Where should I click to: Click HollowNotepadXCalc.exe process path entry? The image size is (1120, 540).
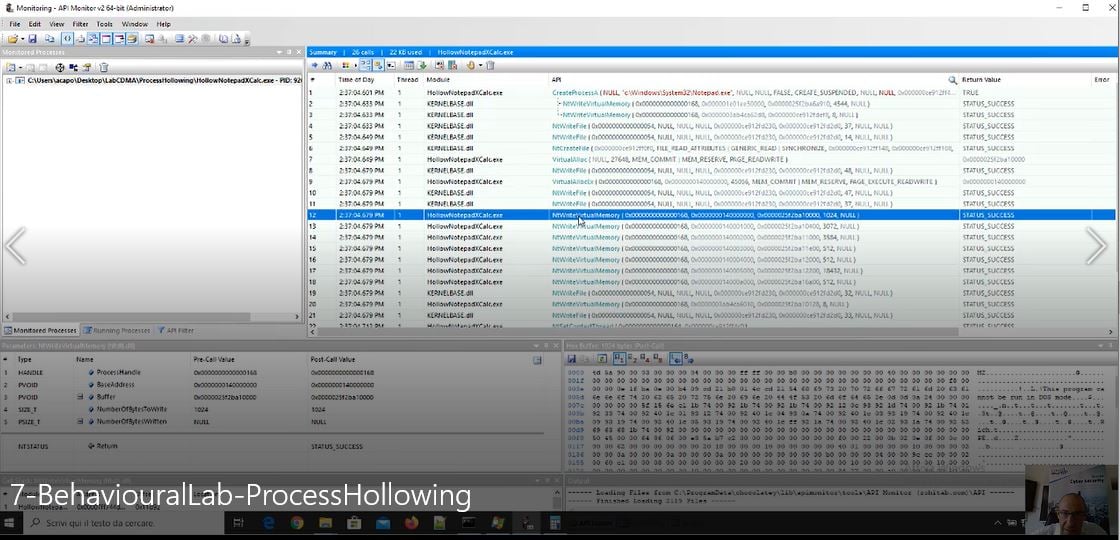click(x=164, y=81)
